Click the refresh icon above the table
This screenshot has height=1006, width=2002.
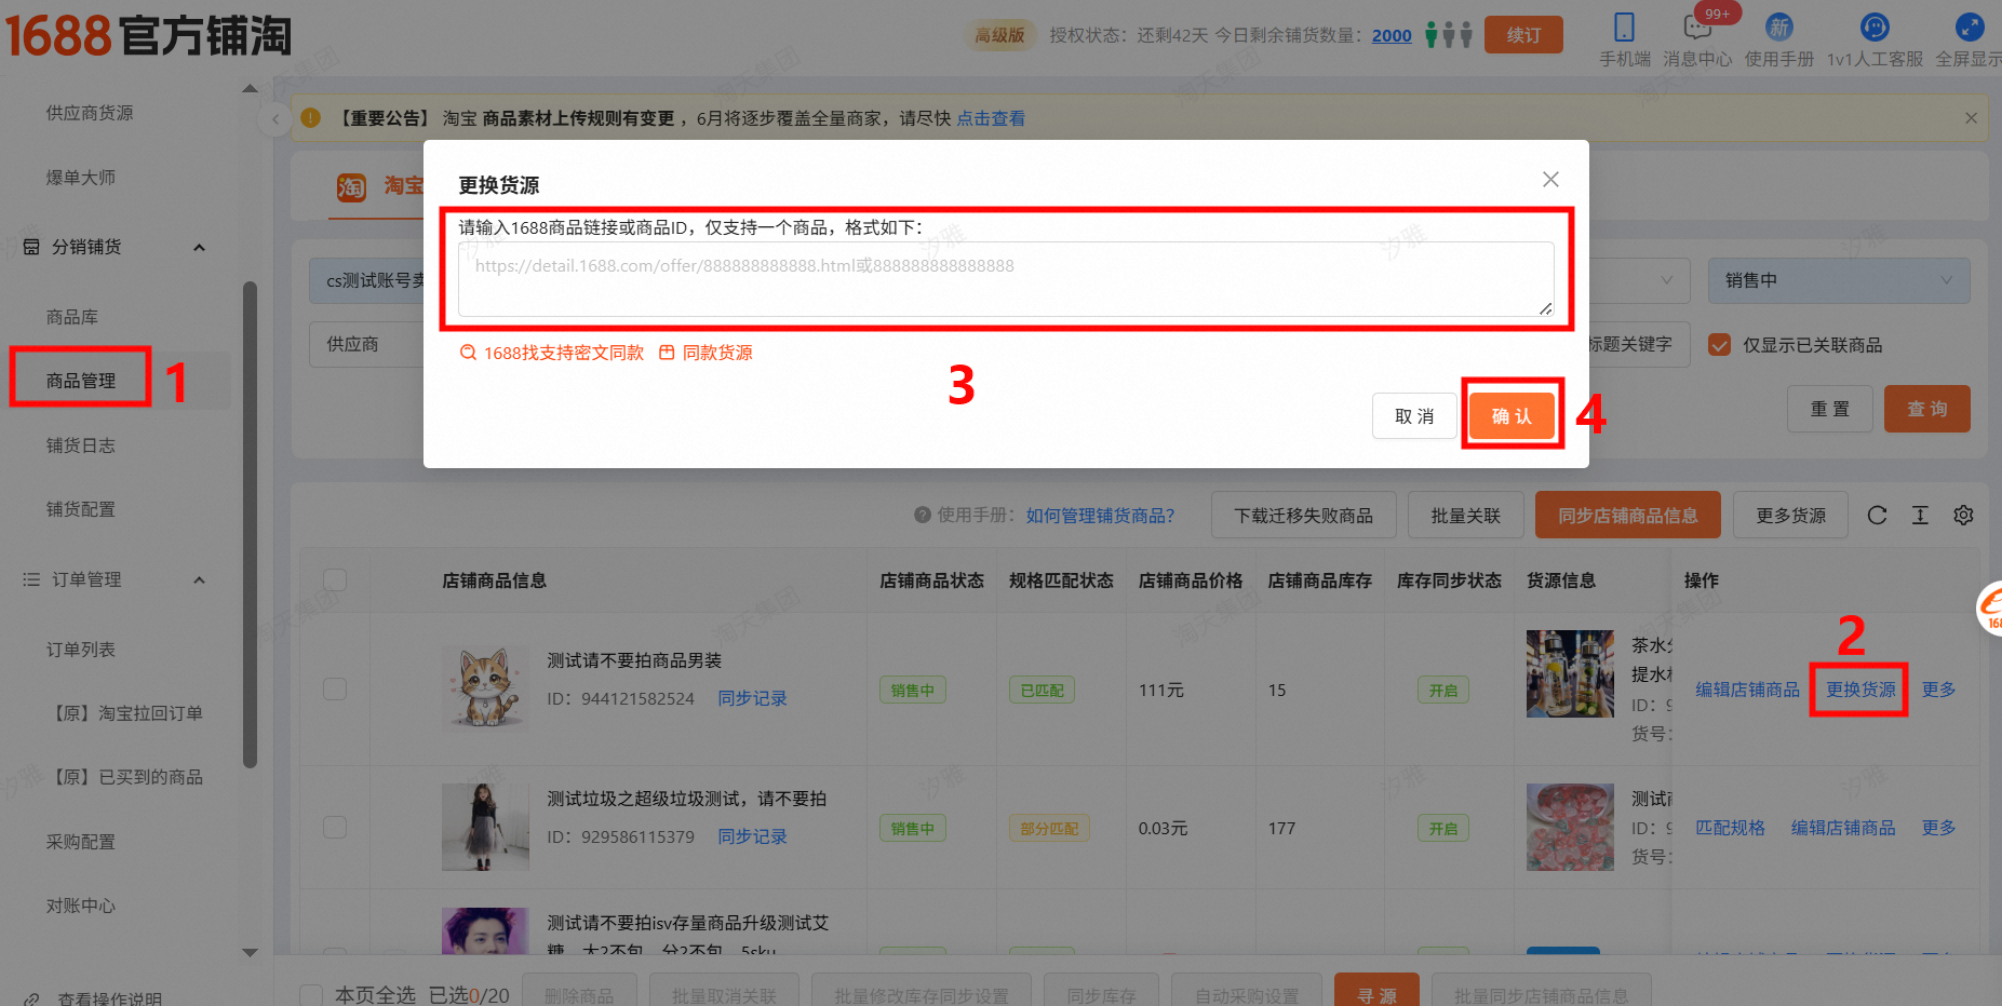pos(1877,515)
